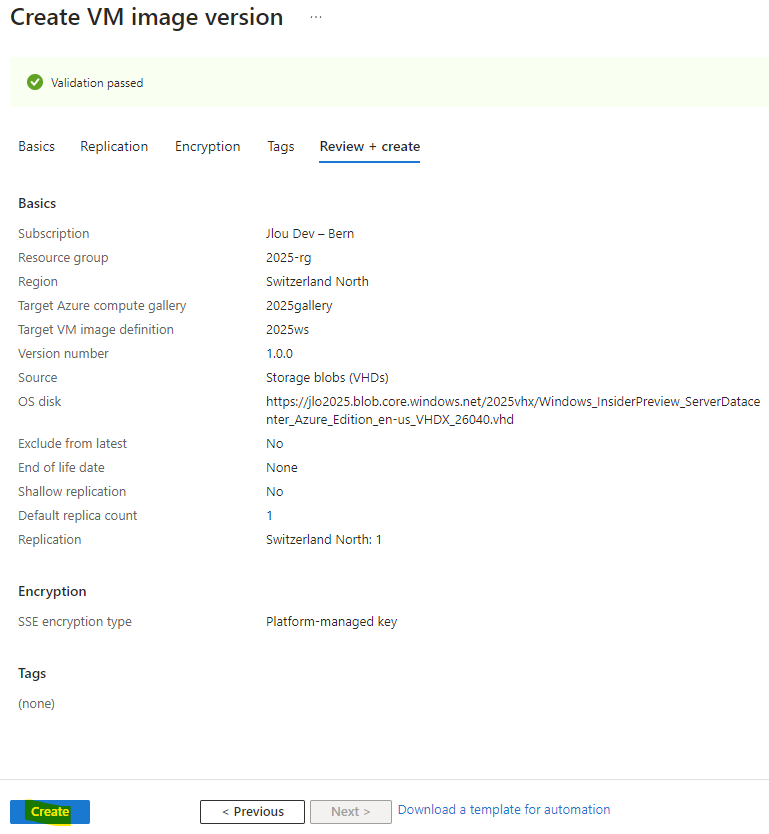Click the No value for Exclude from latest
This screenshot has width=769, height=834.
[x=274, y=444]
